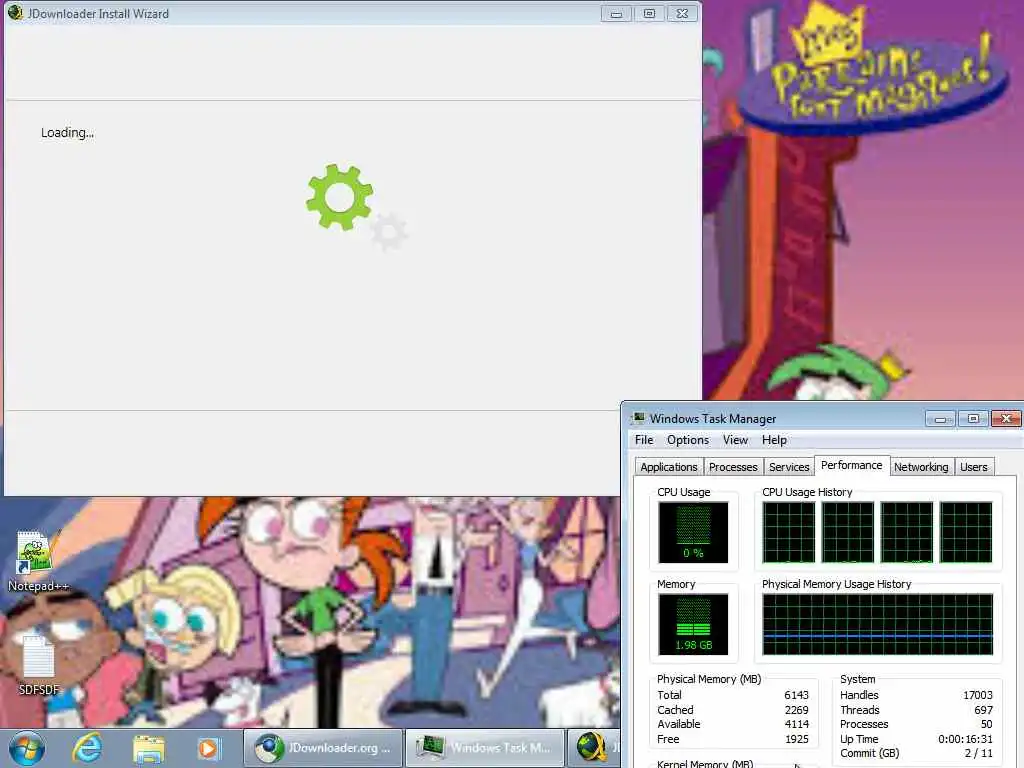Click Commit (GB) value 2 / 11
Image resolution: width=1024 pixels, height=768 pixels.
tap(978, 754)
